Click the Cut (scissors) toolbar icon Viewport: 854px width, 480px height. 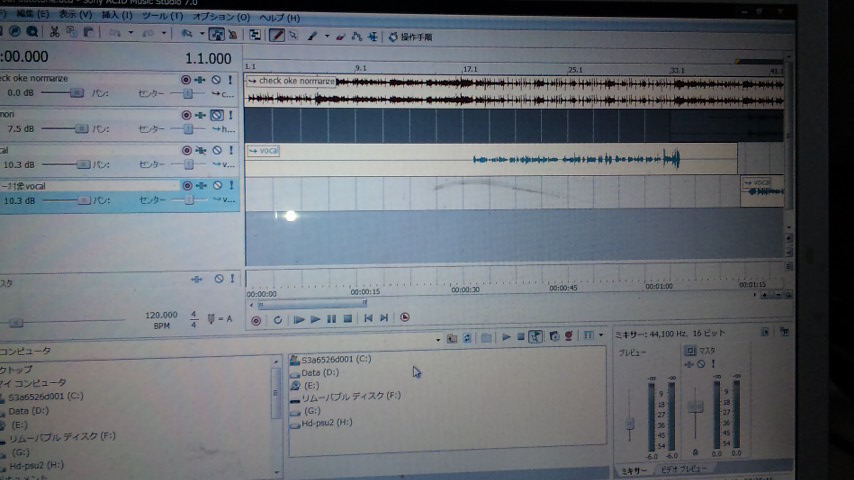pos(54,34)
